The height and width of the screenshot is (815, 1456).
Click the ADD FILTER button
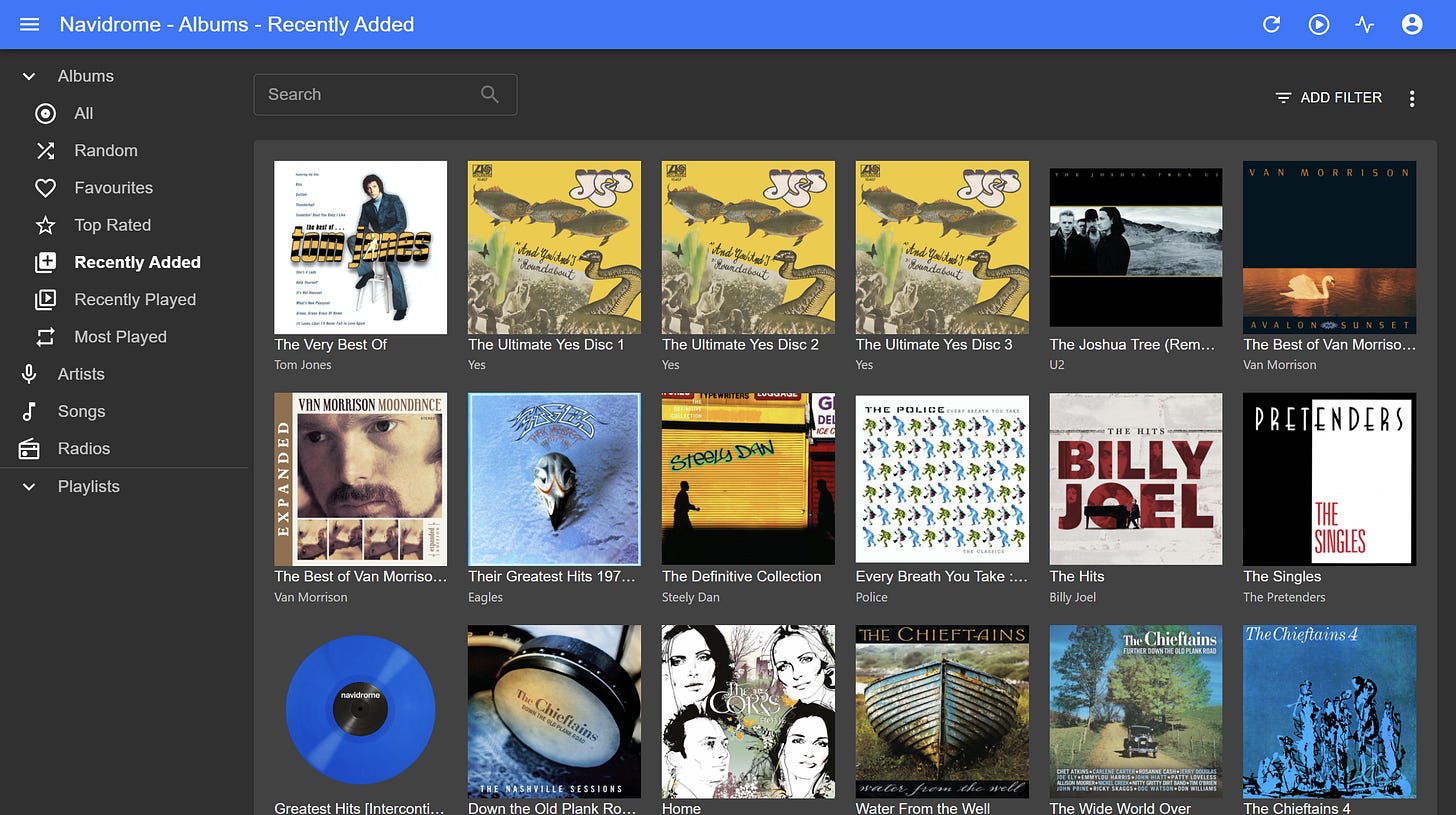(x=1329, y=98)
